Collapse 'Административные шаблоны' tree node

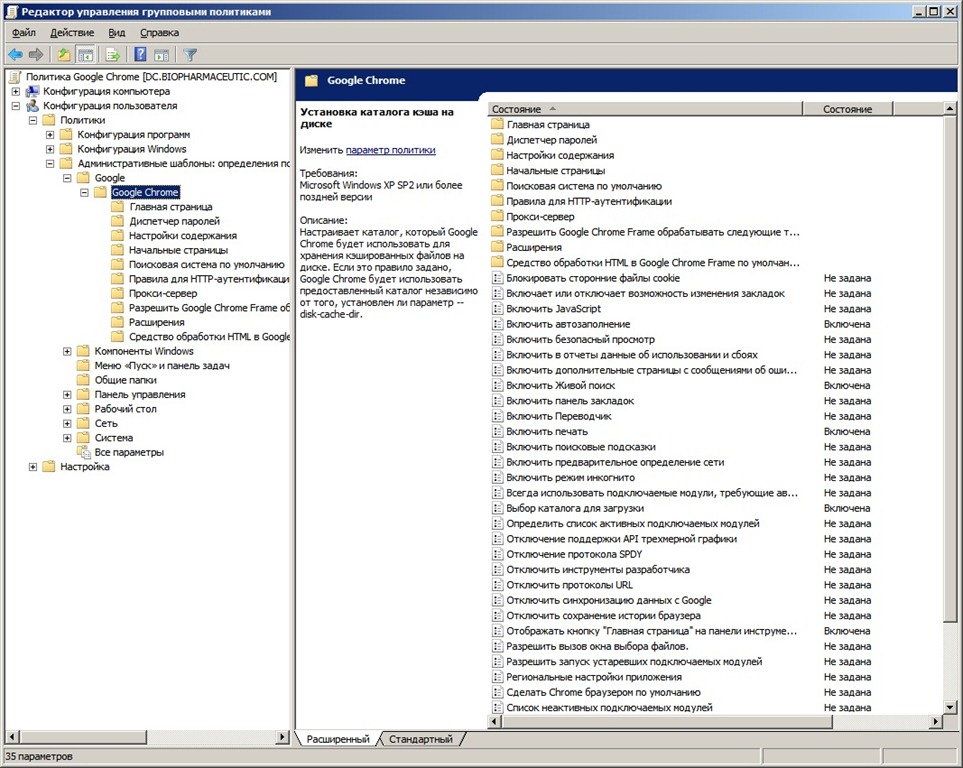pos(50,163)
